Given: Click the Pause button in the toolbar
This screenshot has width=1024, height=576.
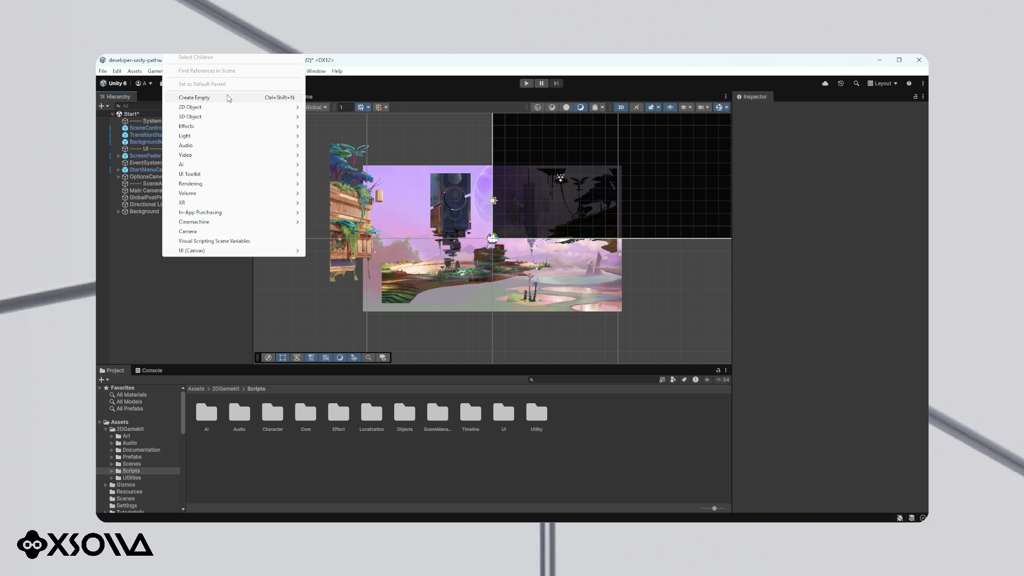Looking at the screenshot, I should click(x=541, y=84).
